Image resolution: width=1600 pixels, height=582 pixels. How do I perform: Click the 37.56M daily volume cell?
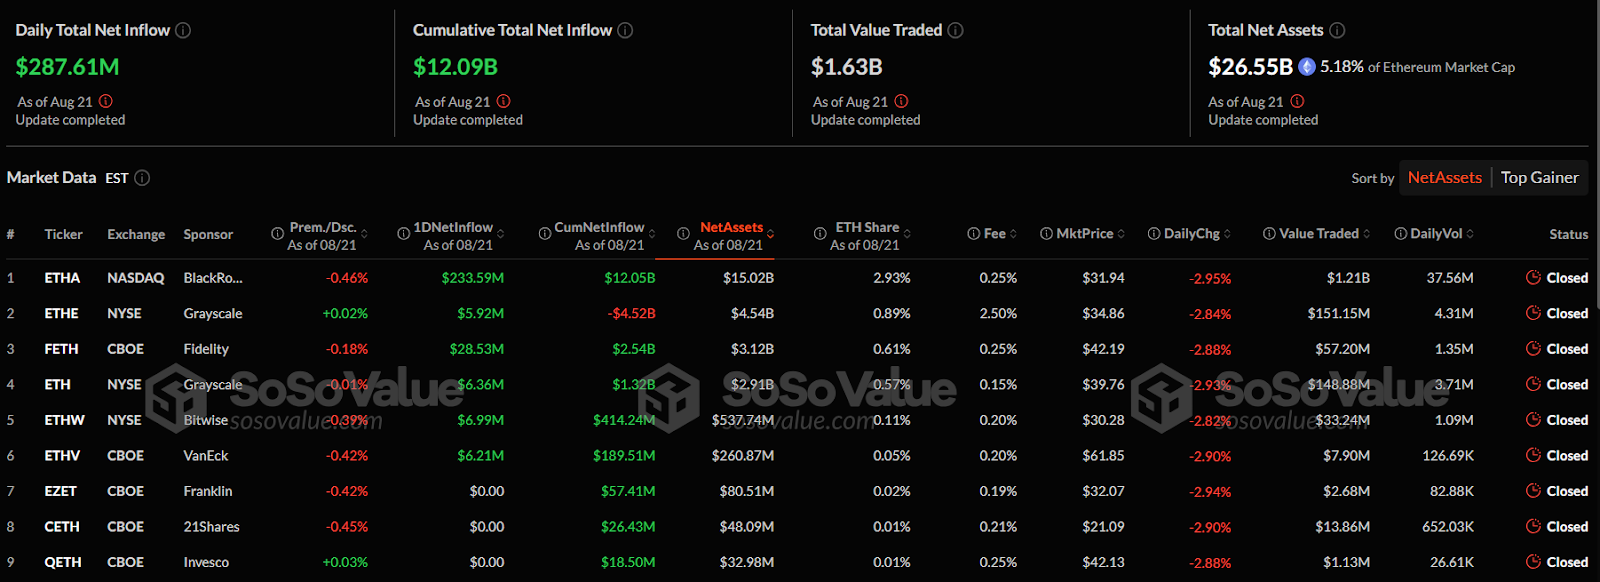[1450, 278]
